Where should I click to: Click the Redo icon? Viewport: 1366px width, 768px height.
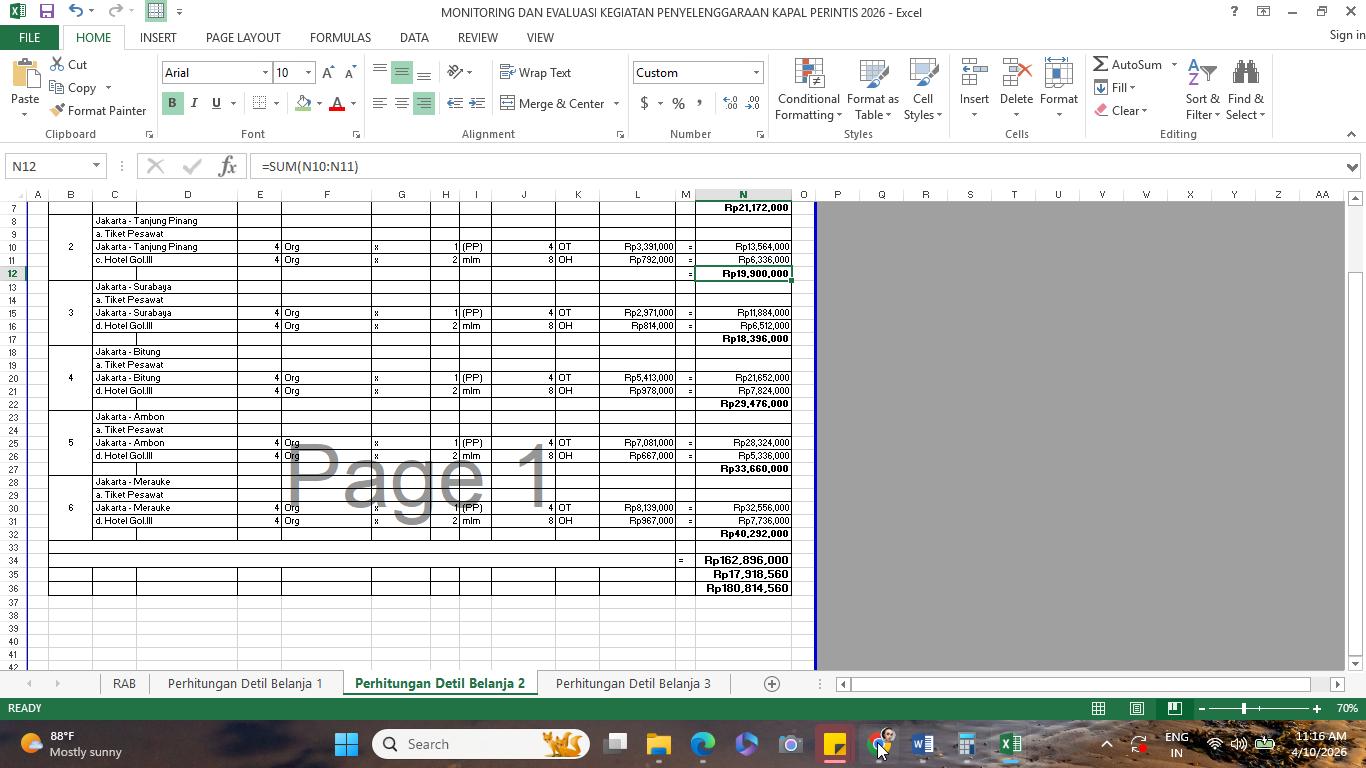(x=114, y=11)
